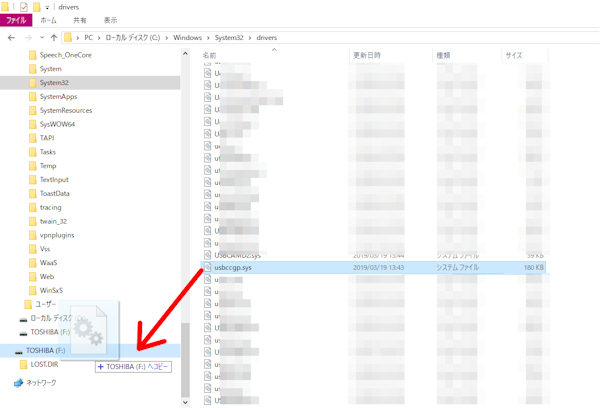Select Web folder in tree

[47, 276]
